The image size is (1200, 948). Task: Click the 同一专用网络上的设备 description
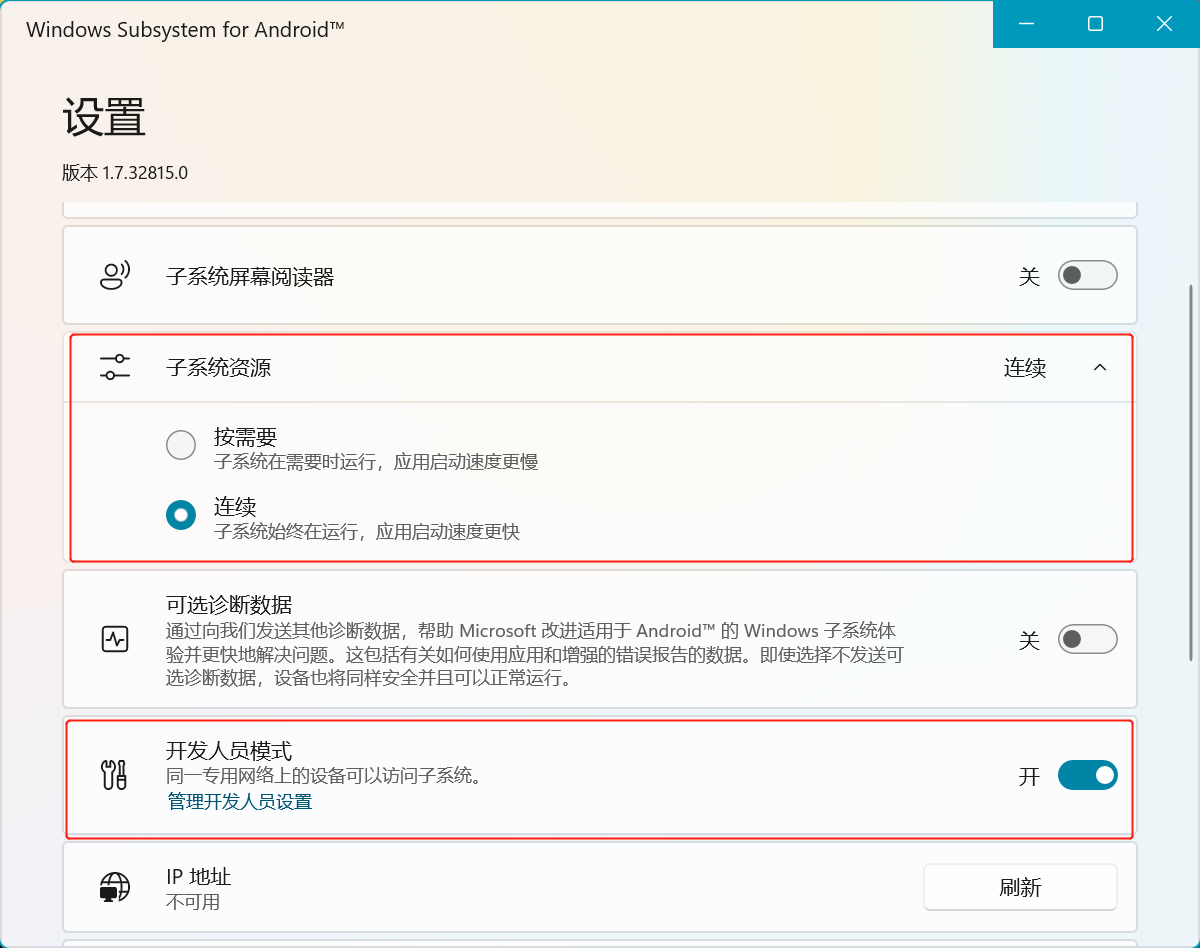pos(324,776)
